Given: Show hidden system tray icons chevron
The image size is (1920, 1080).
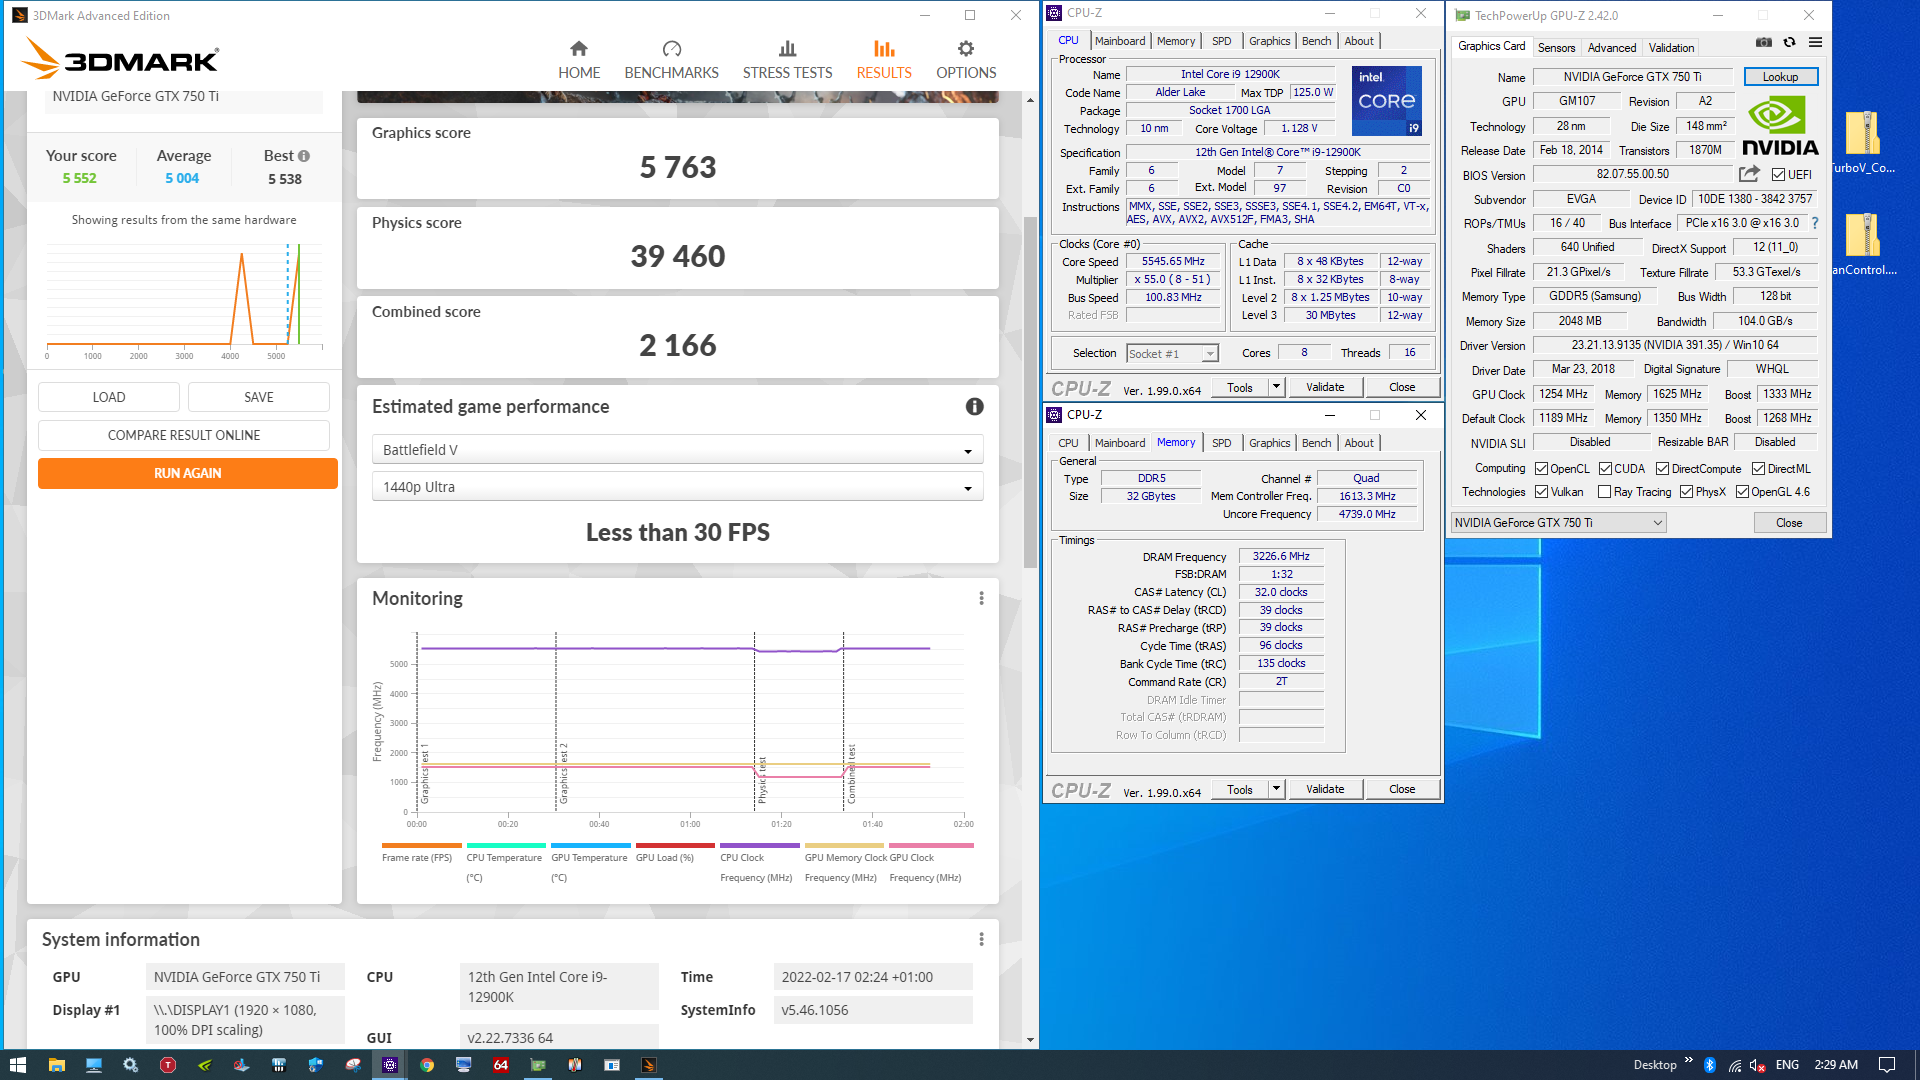Looking at the screenshot, I should (1689, 1061).
